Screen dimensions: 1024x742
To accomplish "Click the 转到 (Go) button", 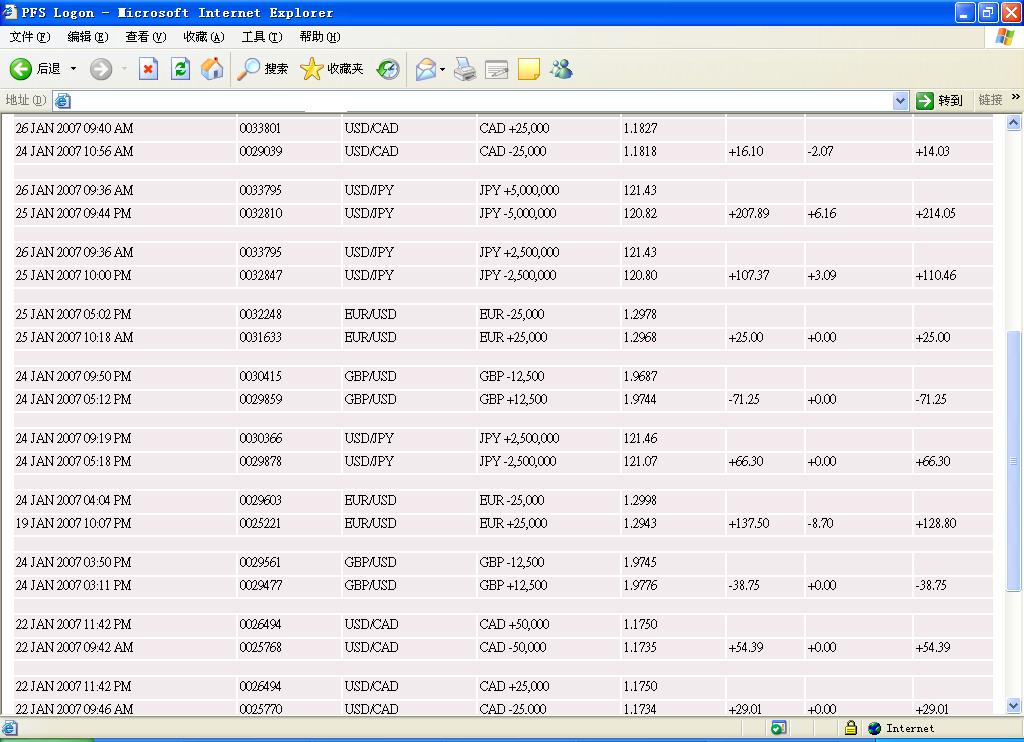I will (x=940, y=100).
